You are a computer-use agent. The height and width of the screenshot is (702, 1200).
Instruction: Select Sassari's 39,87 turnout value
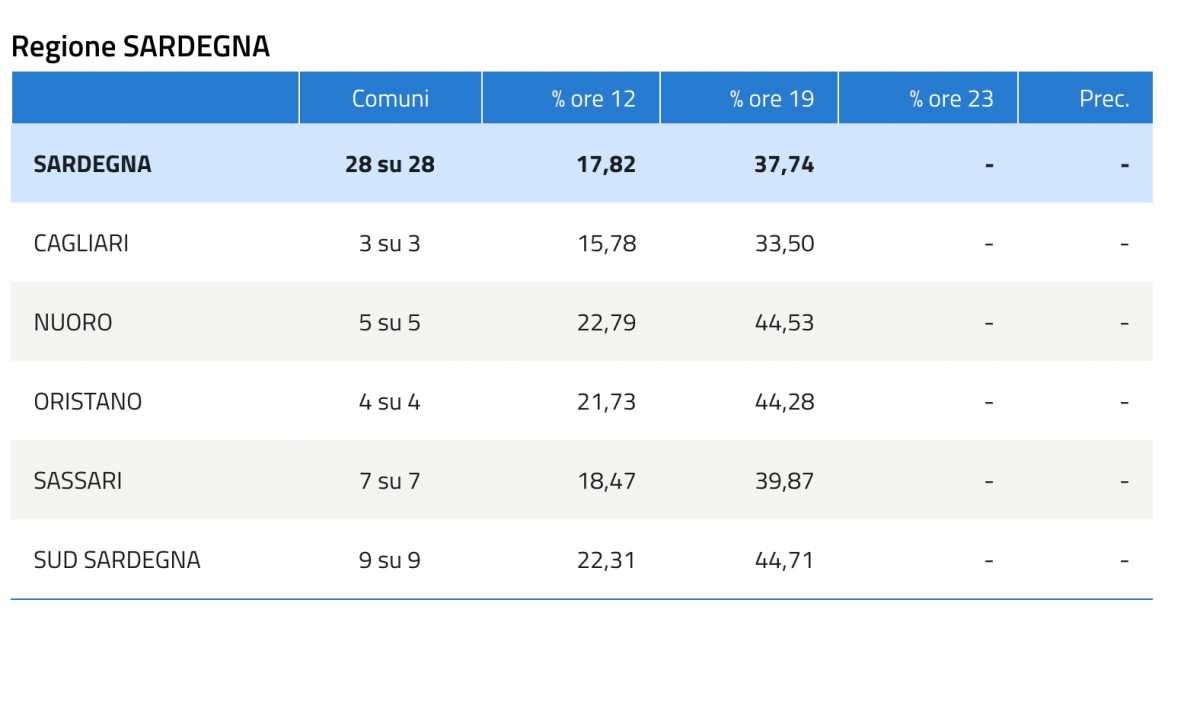click(x=784, y=481)
